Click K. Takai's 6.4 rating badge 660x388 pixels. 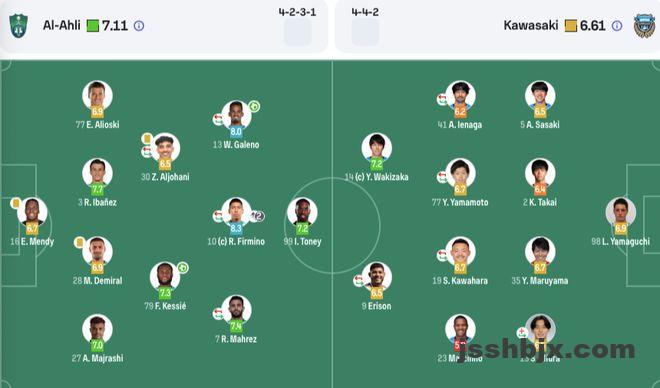540,189
